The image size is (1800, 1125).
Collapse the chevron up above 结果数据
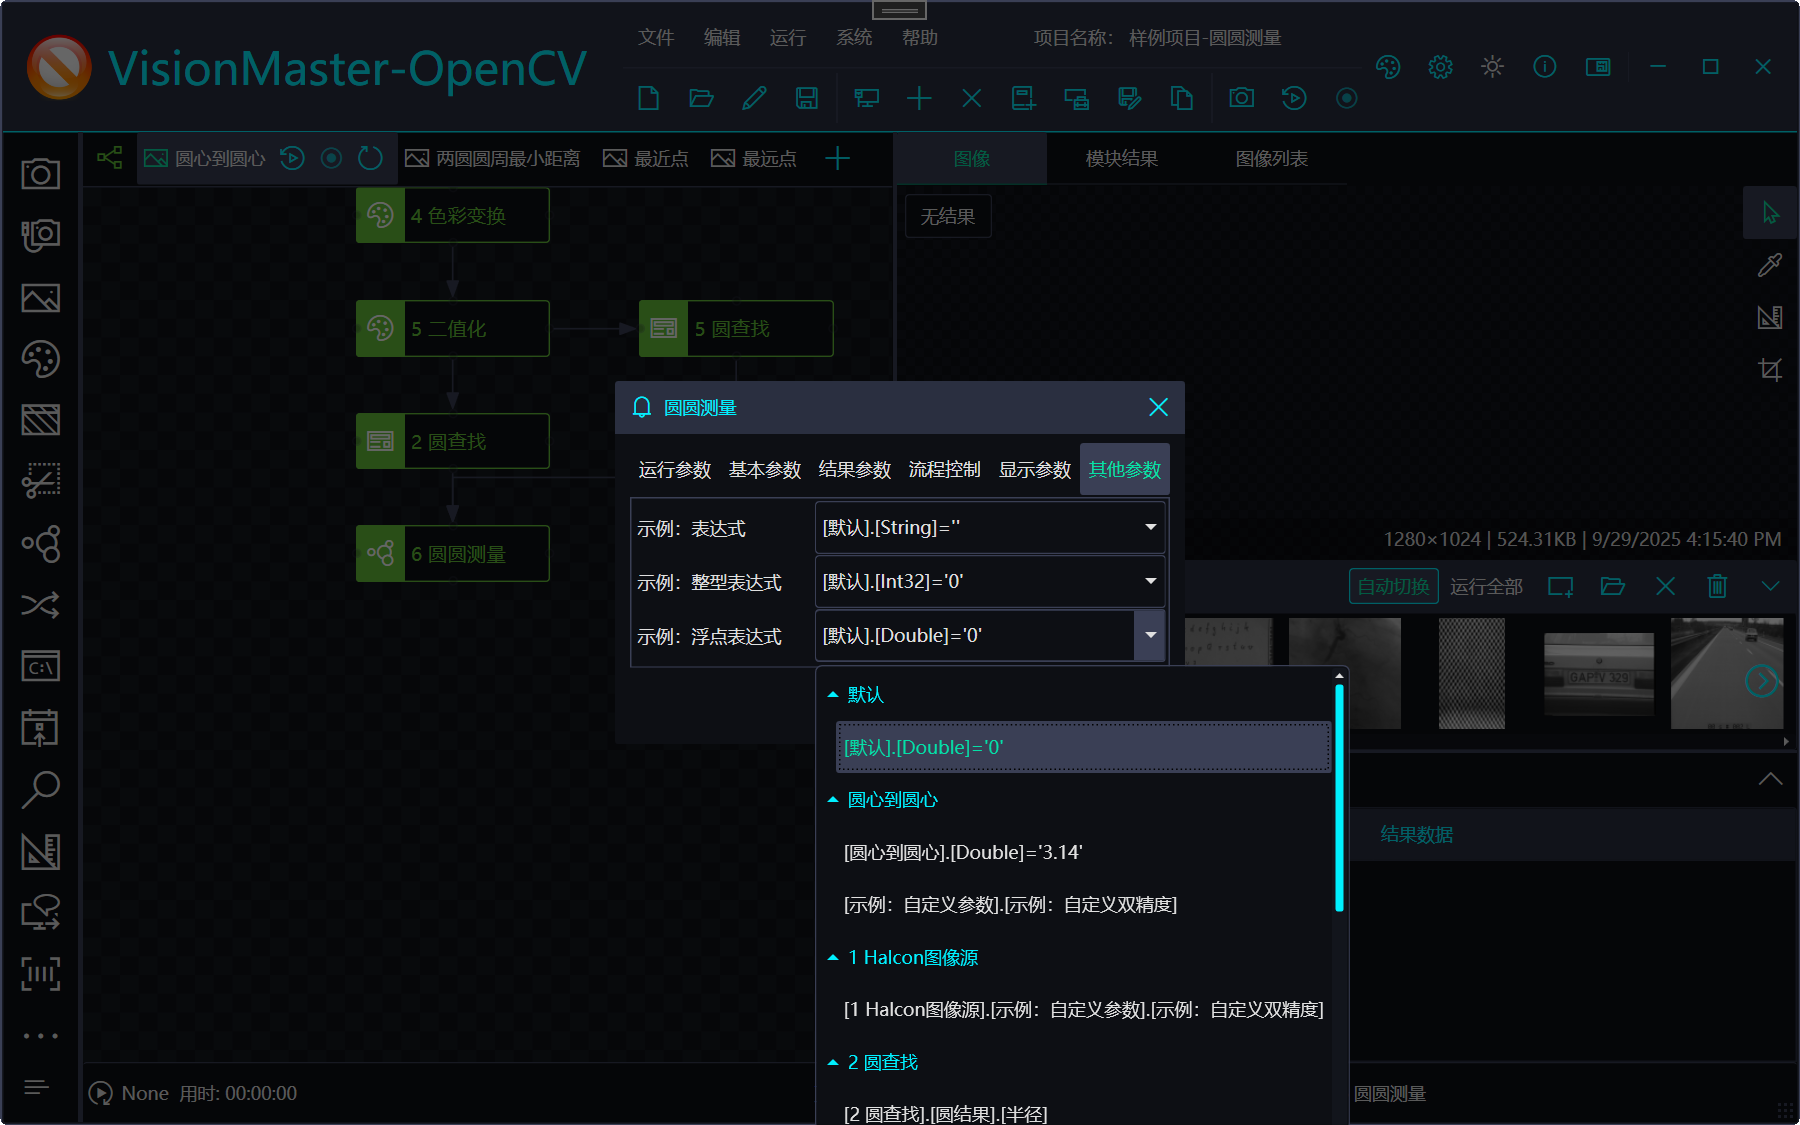1770,779
